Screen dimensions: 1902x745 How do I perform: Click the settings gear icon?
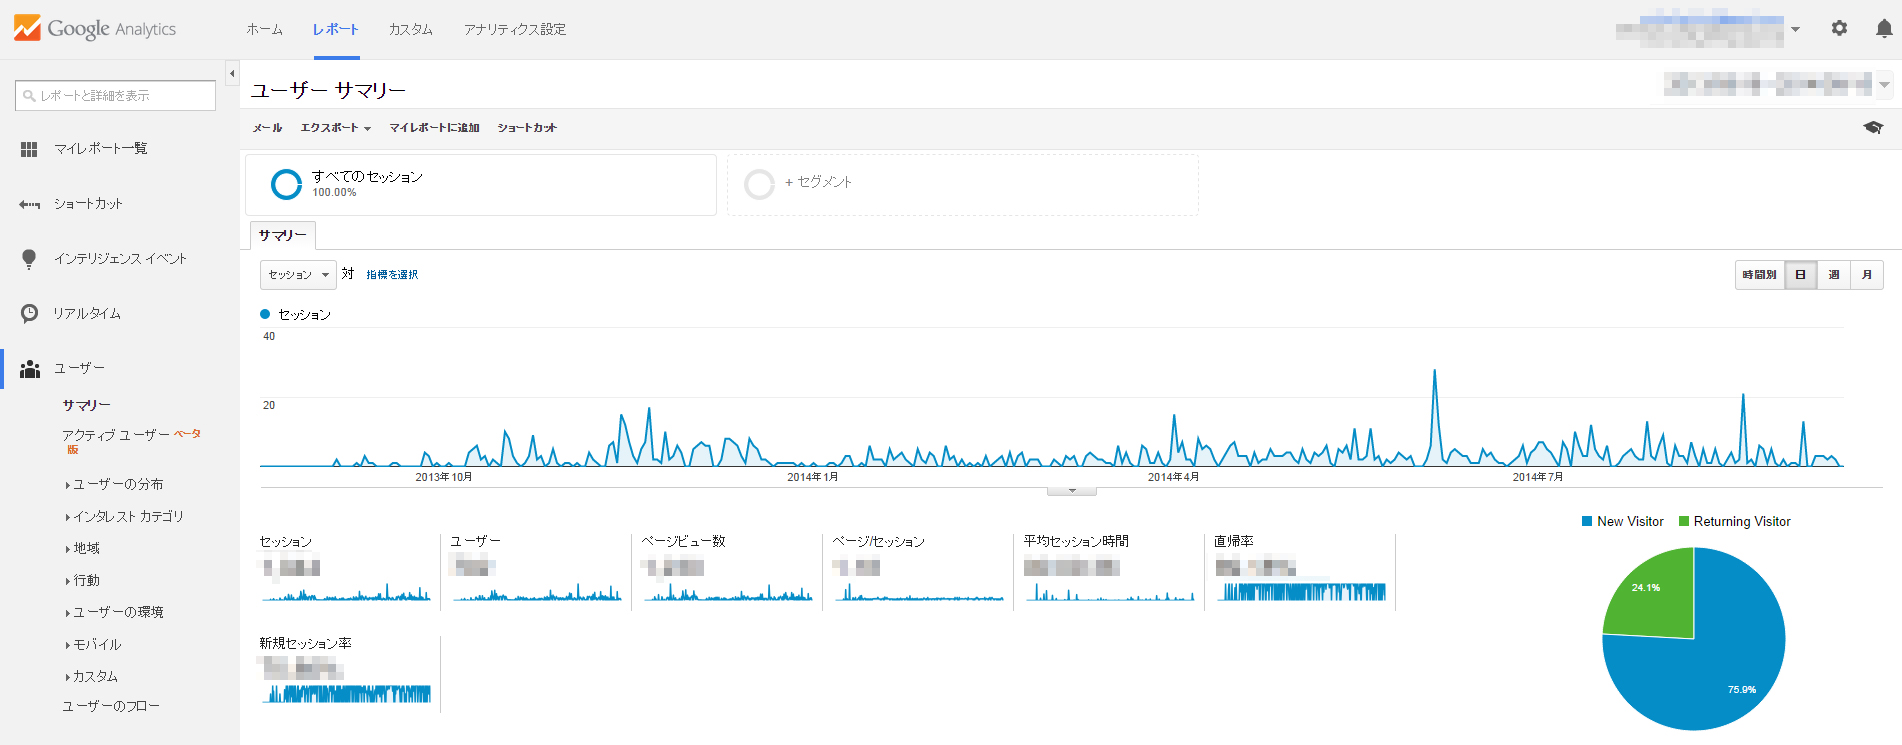1839,29
